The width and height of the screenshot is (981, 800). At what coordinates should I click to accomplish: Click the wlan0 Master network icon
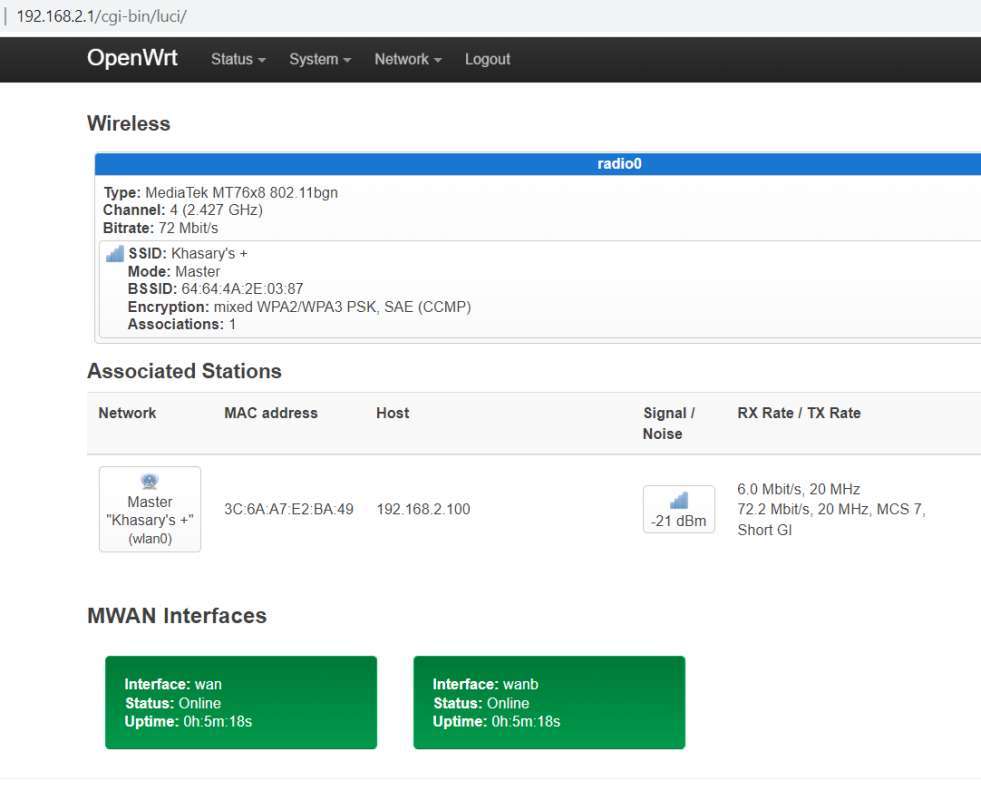pos(150,480)
